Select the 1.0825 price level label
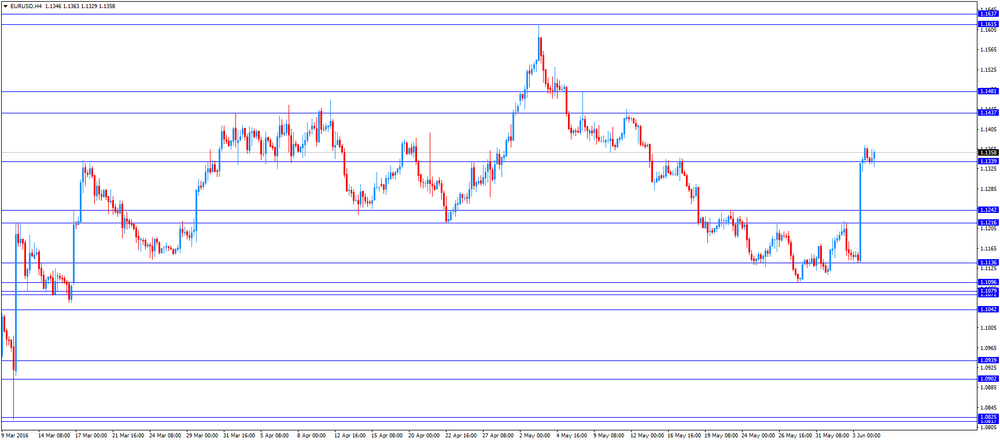Image resolution: width=1000 pixels, height=442 pixels. [x=988, y=416]
